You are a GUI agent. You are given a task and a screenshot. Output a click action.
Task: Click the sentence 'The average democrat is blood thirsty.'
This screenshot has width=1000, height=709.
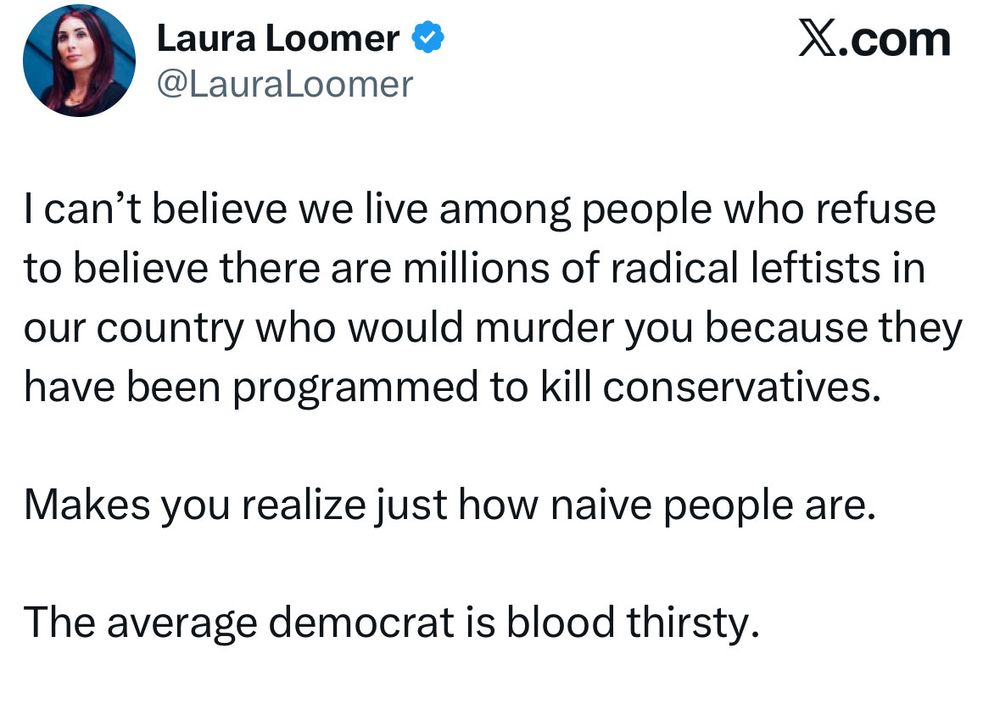pyautogui.click(x=392, y=623)
